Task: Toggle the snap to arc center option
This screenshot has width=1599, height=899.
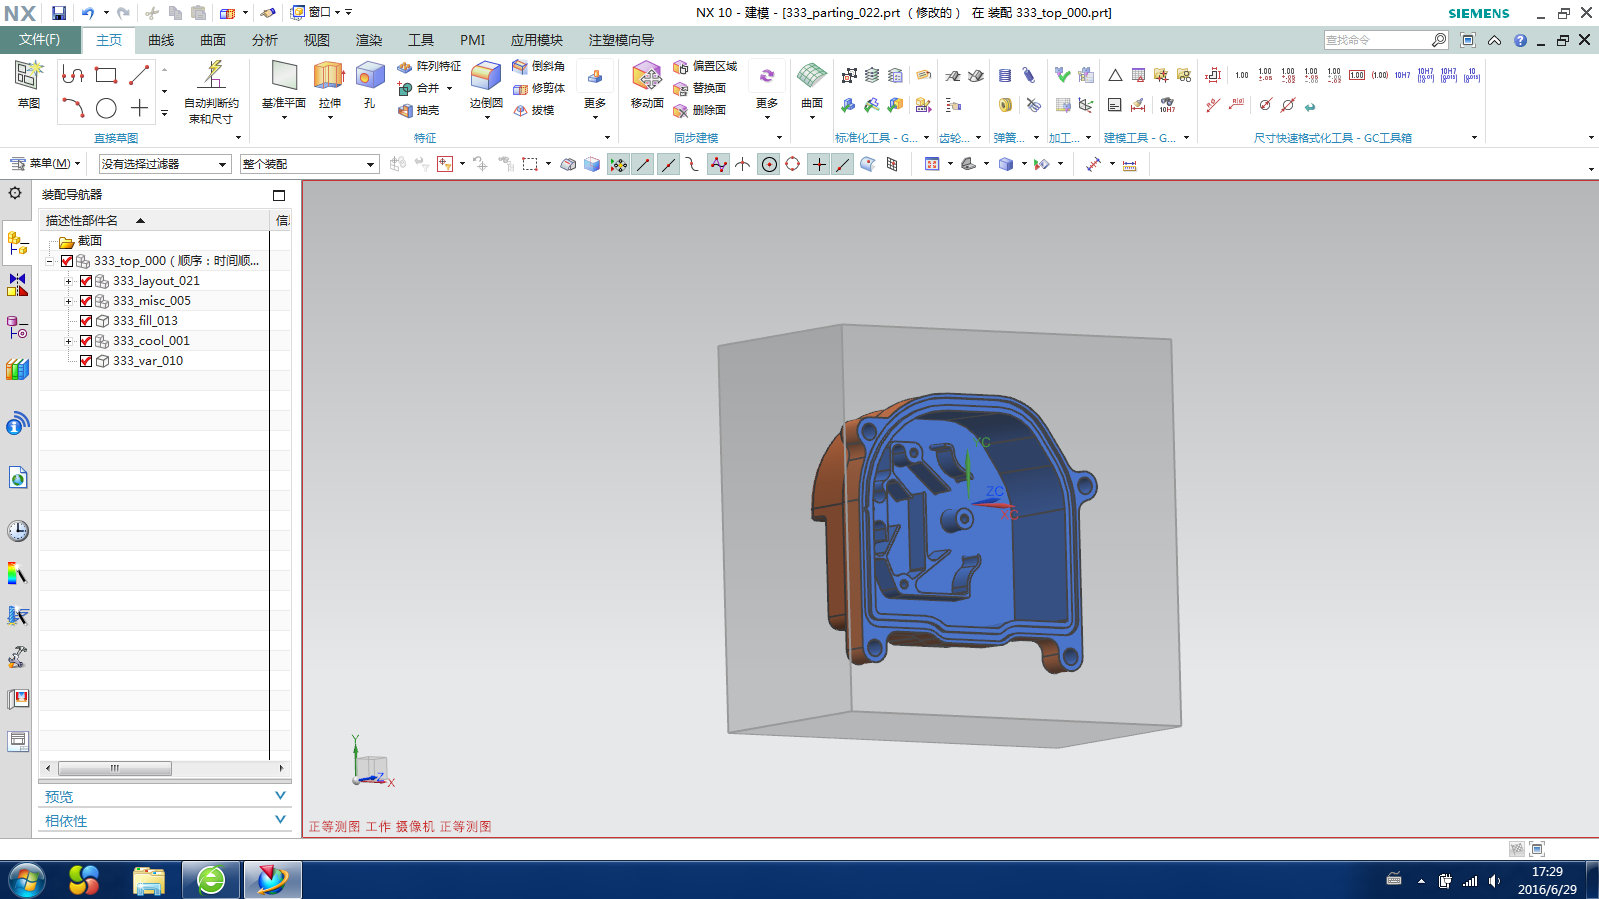Action: [768, 164]
